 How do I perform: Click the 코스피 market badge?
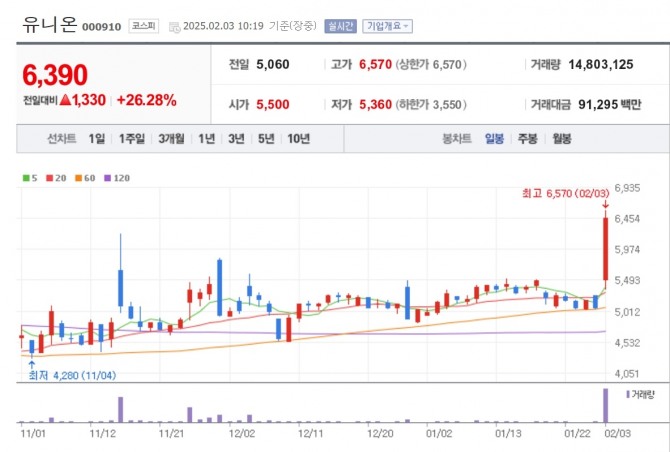click(142, 27)
